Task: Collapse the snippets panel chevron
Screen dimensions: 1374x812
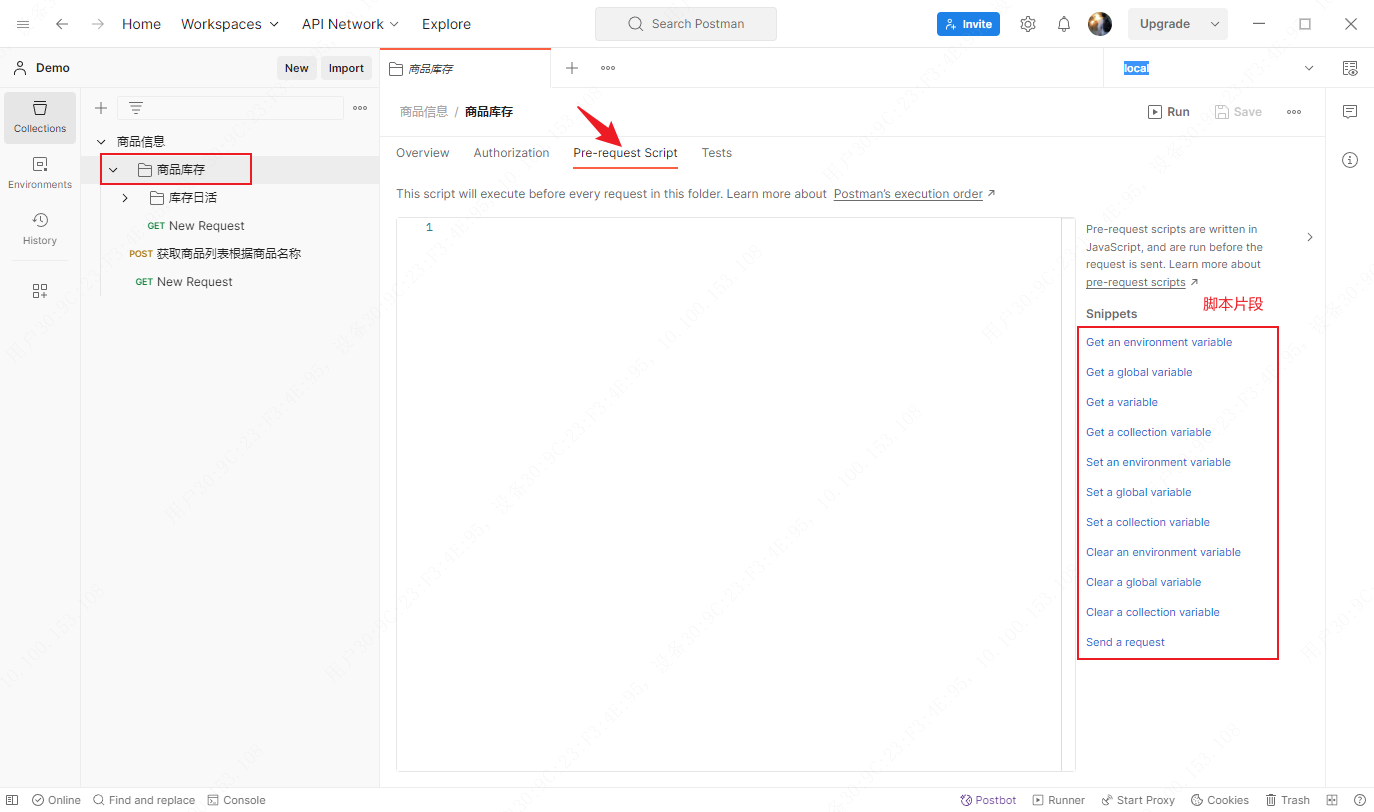Action: 1310,237
